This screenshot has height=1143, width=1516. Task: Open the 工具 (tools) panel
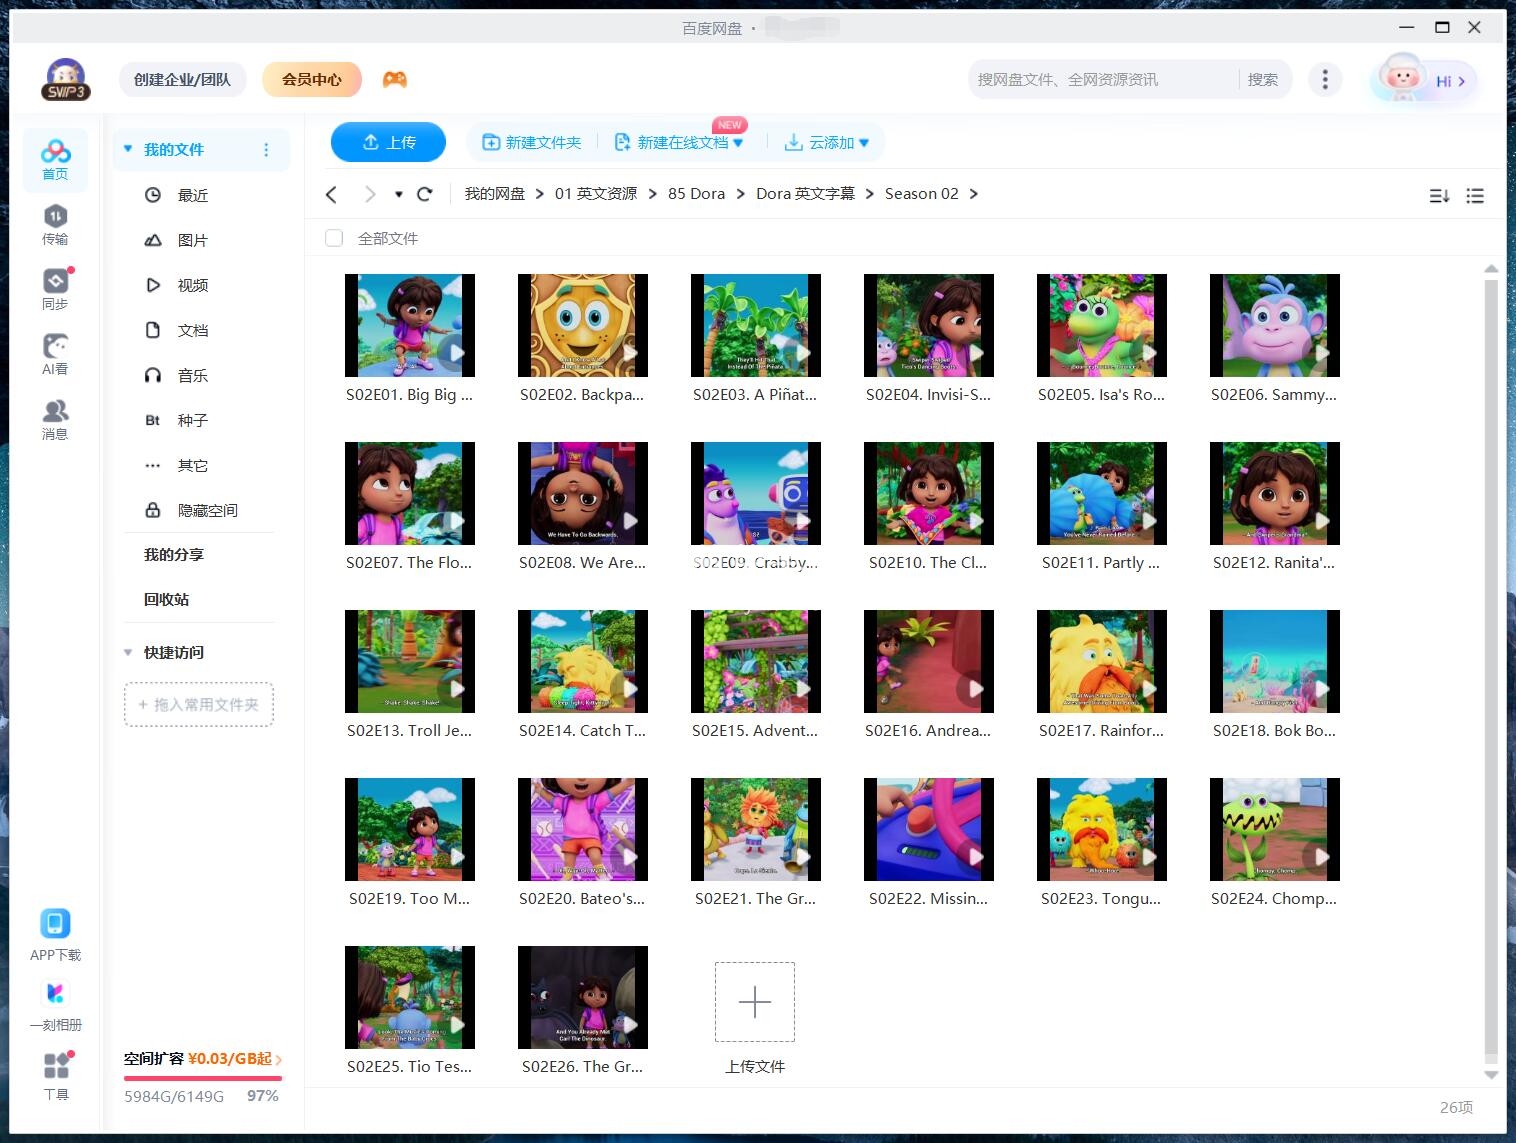tap(55, 1075)
